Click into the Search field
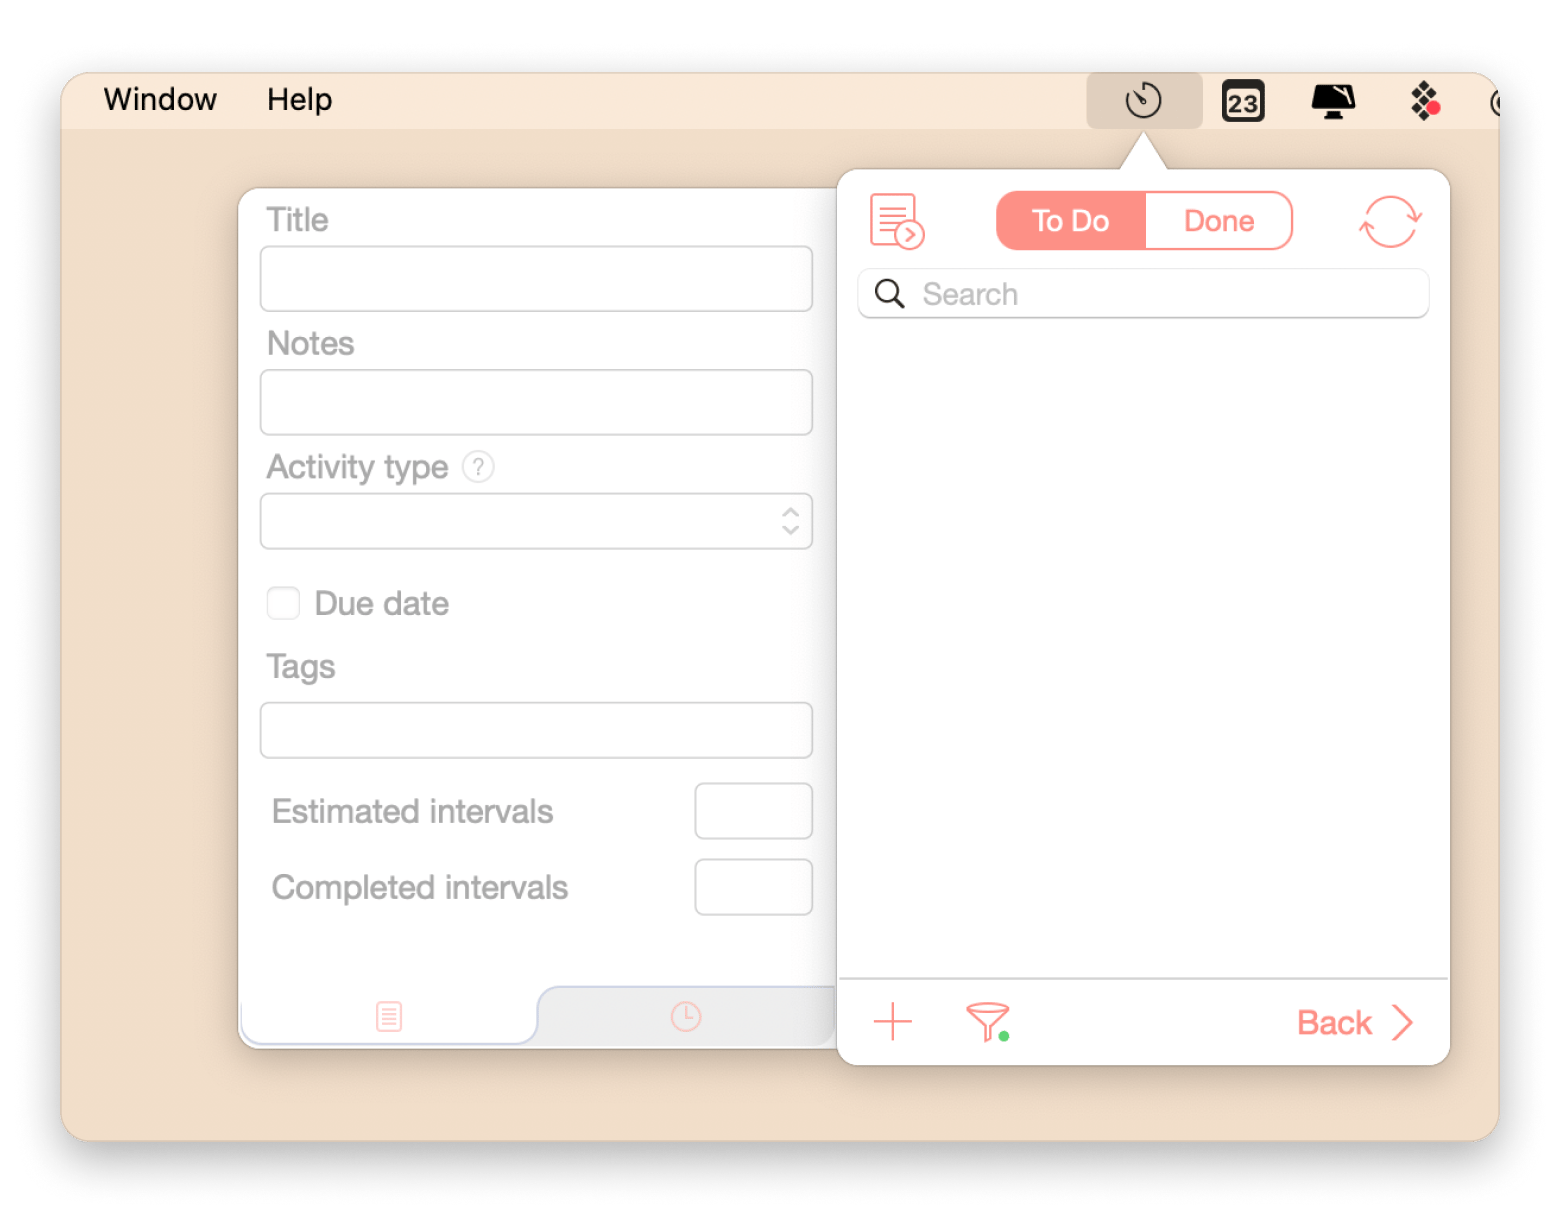1560x1222 pixels. pos(1160,294)
